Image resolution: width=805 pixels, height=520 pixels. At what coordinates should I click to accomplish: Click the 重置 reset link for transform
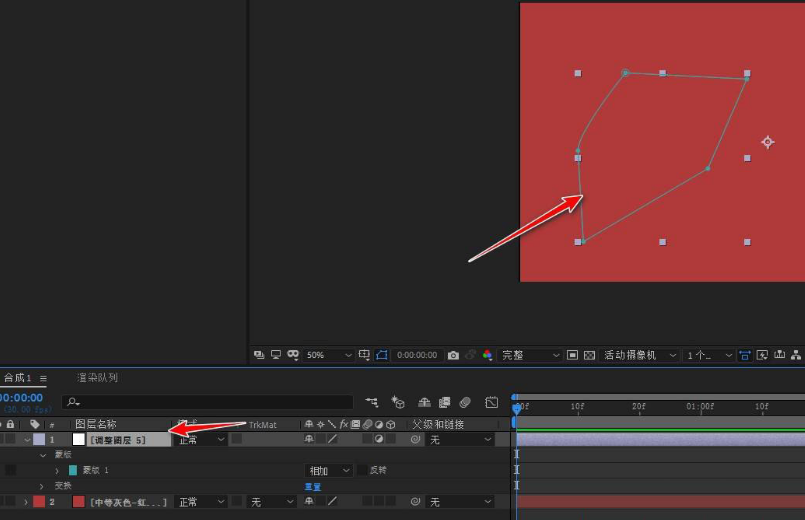(x=313, y=487)
